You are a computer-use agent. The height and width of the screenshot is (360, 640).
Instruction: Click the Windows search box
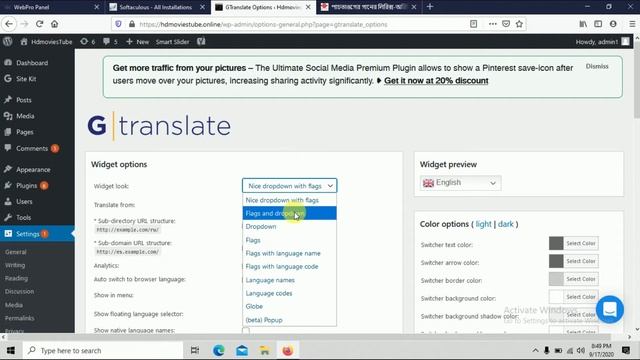coord(103,350)
